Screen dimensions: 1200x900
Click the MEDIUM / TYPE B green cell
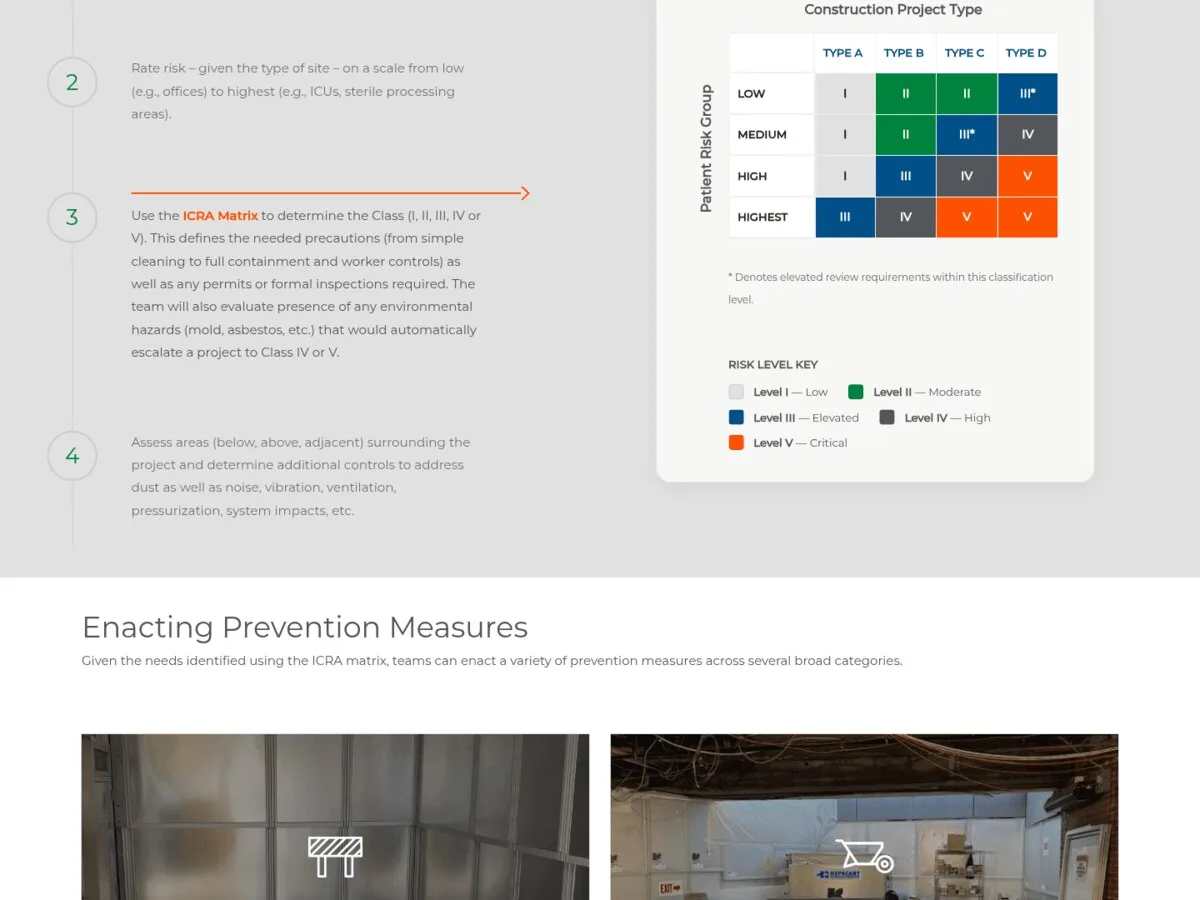pyautogui.click(x=906, y=135)
